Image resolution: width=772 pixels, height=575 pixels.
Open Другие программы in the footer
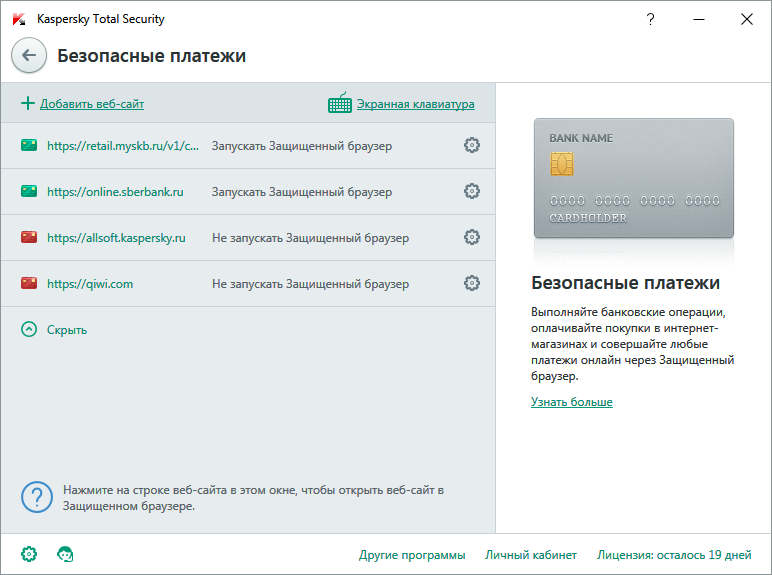412,555
